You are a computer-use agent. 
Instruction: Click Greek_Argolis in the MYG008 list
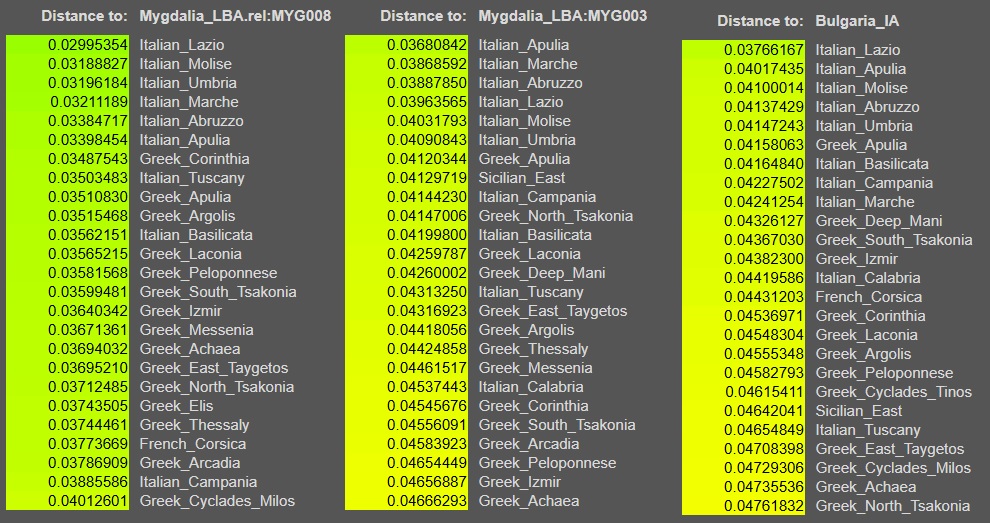187,216
